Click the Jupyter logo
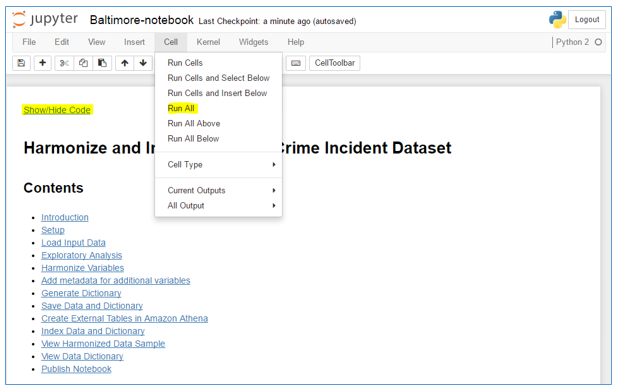The width and height of the screenshot is (618, 388). click(x=45, y=19)
